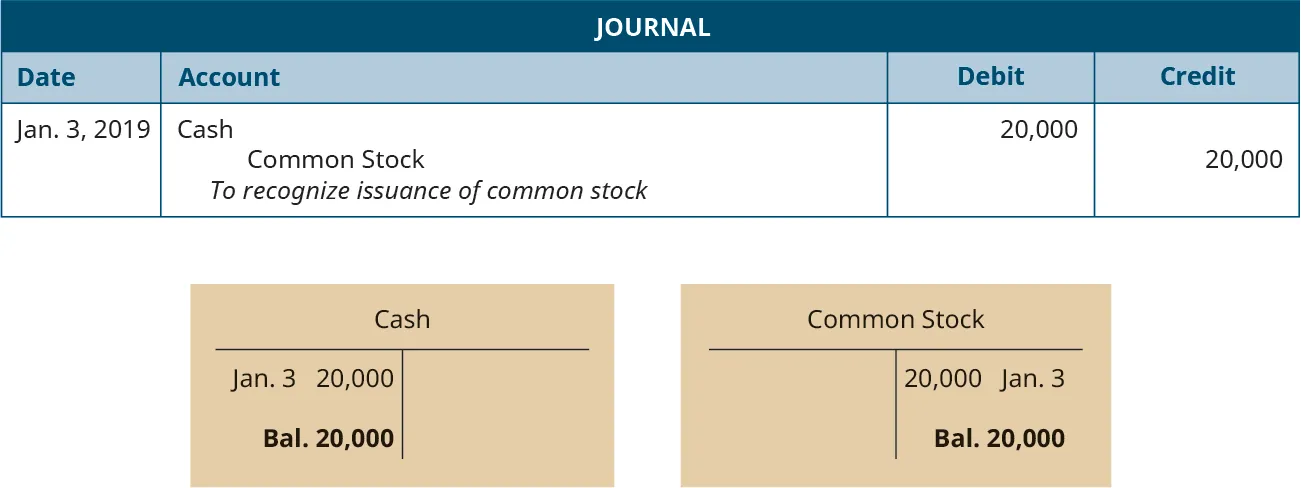Click the JOURNAL title header

(652, 27)
